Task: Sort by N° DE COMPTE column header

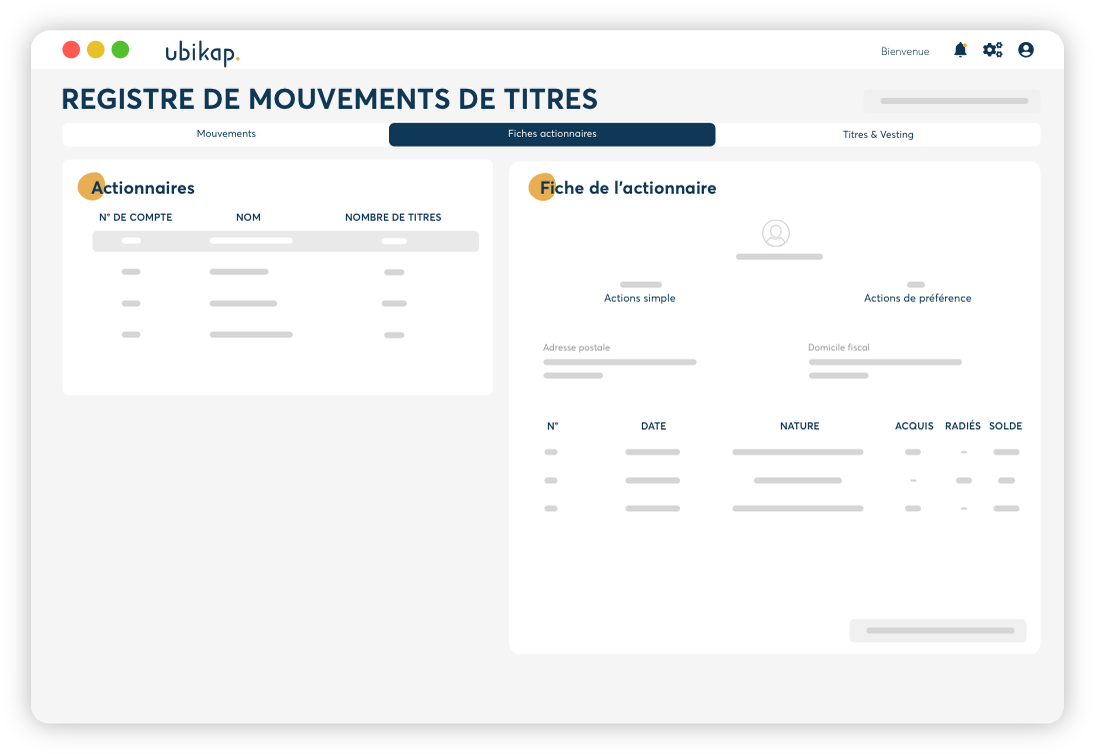Action: 135,217
